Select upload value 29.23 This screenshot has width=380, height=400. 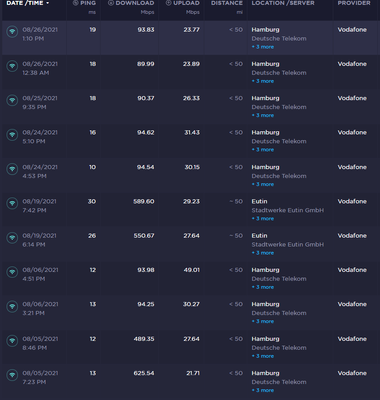(192, 201)
